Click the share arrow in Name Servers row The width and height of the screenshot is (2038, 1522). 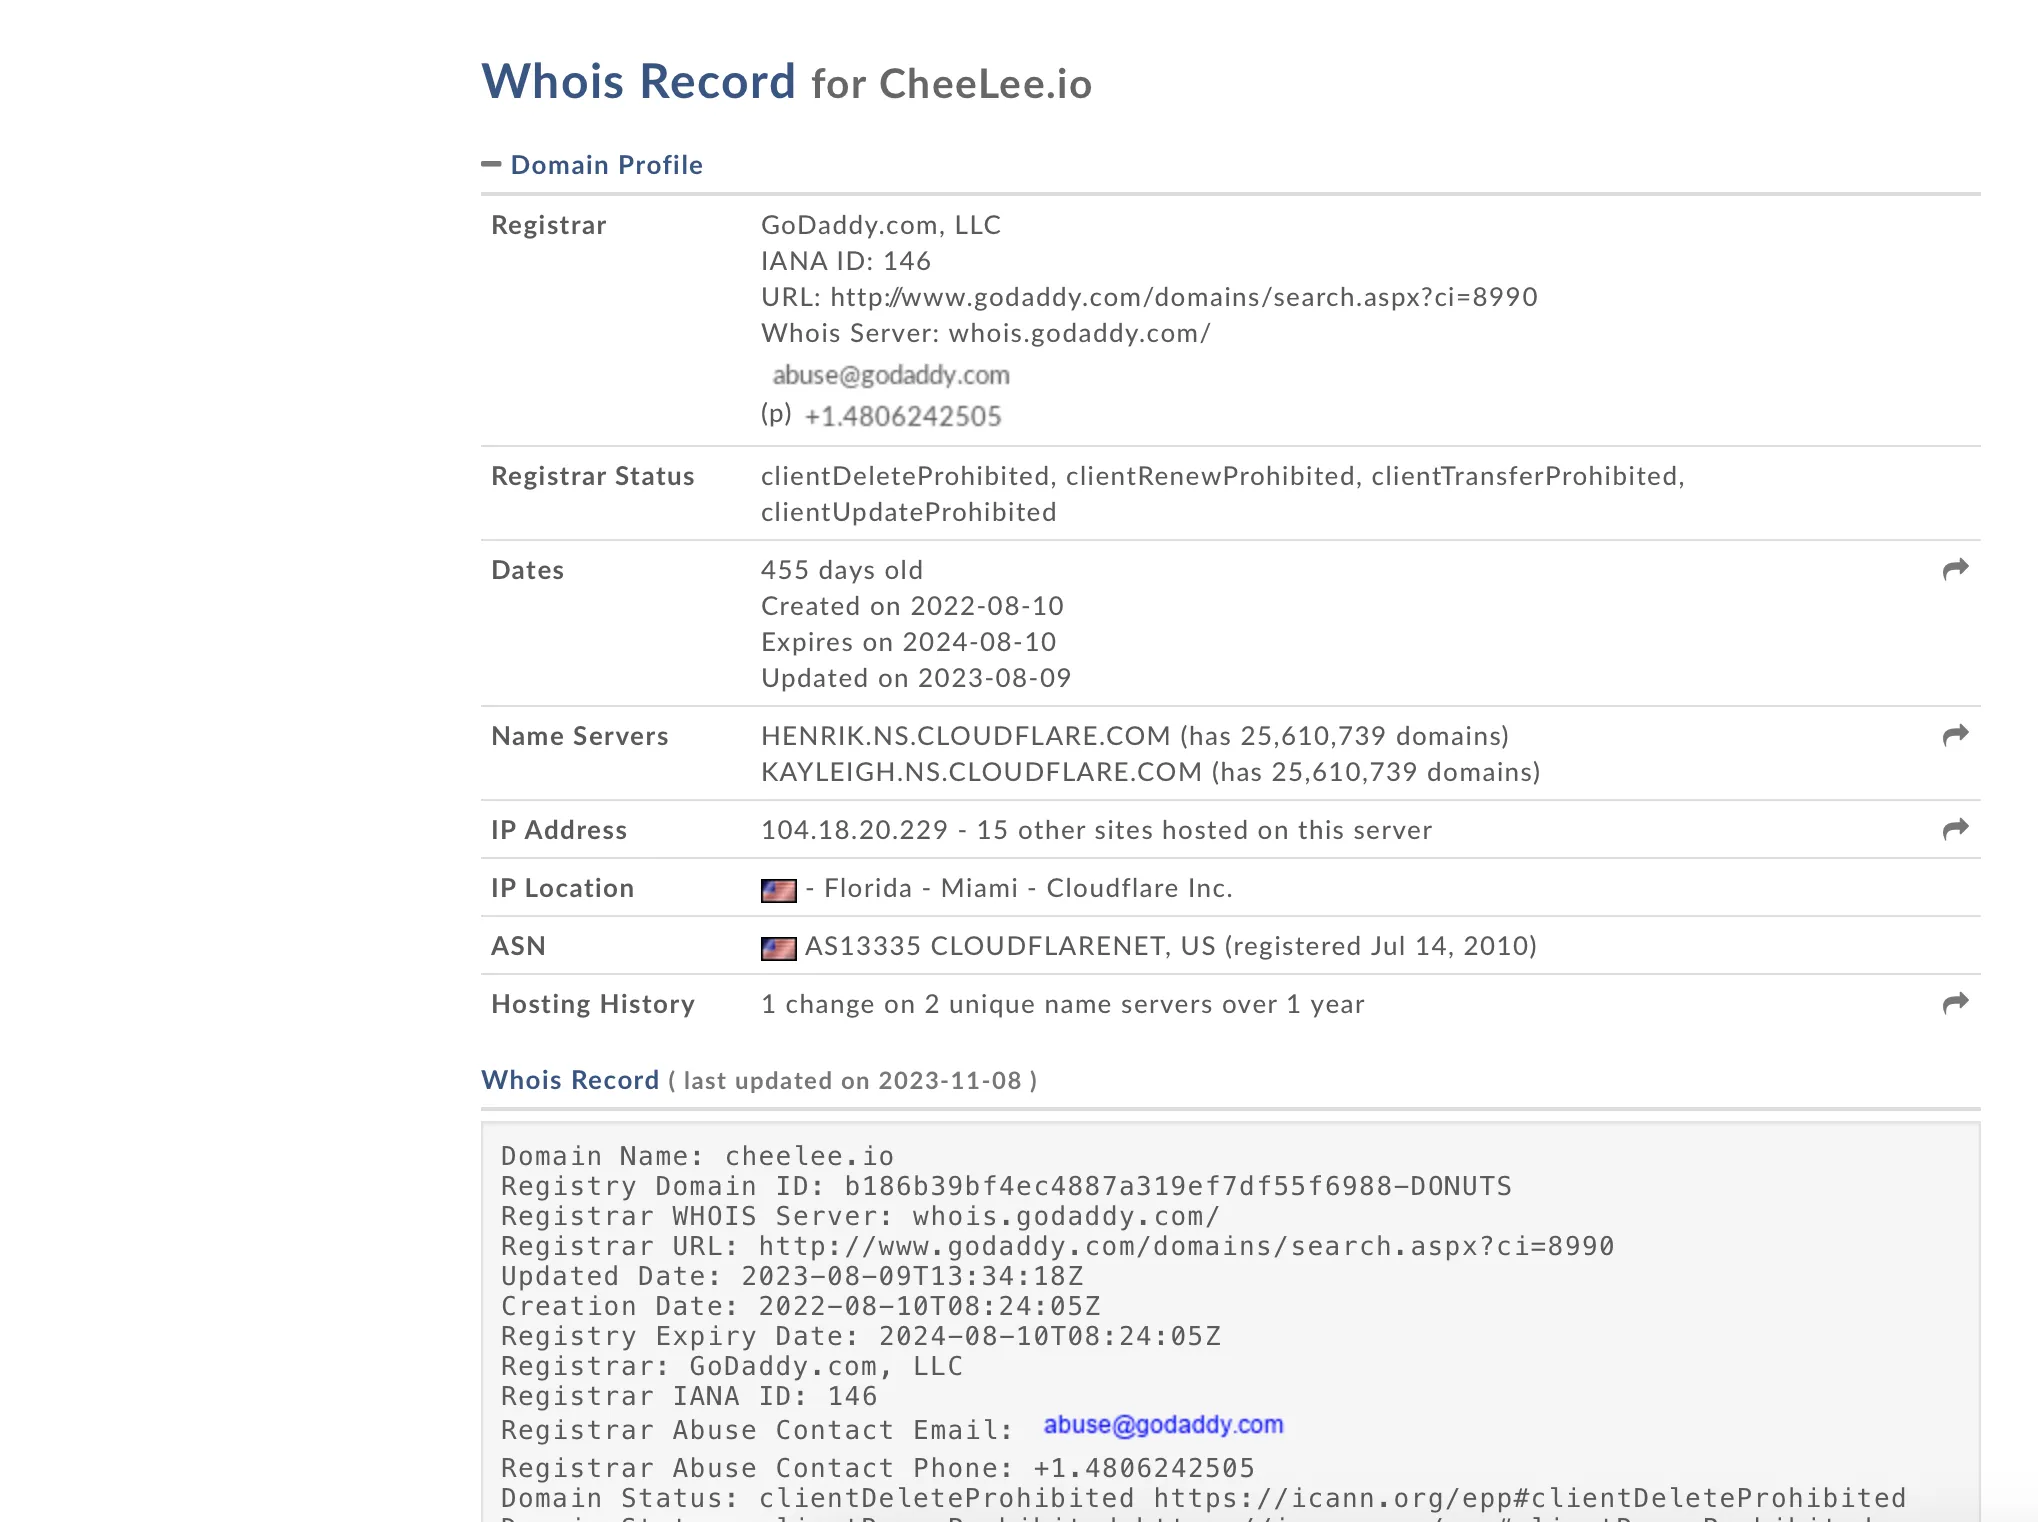click(x=1955, y=735)
